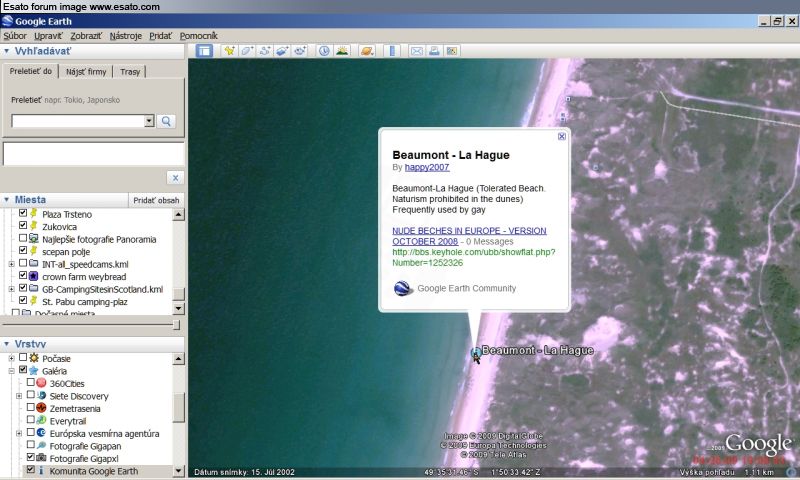Open the Súbor menu
This screenshot has height=480, width=800.
[15, 36]
